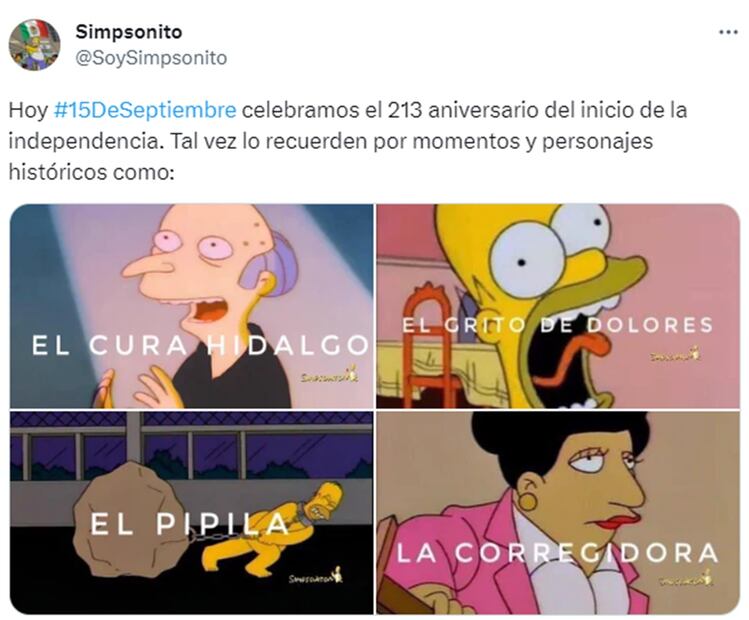Open the bald Mr. Burns priest picture
The width and height of the screenshot is (749, 620).
pos(192,306)
